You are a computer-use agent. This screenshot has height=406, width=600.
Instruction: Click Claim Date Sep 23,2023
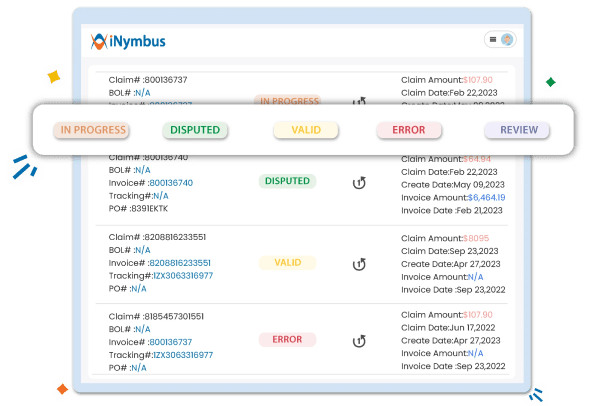(x=450, y=251)
